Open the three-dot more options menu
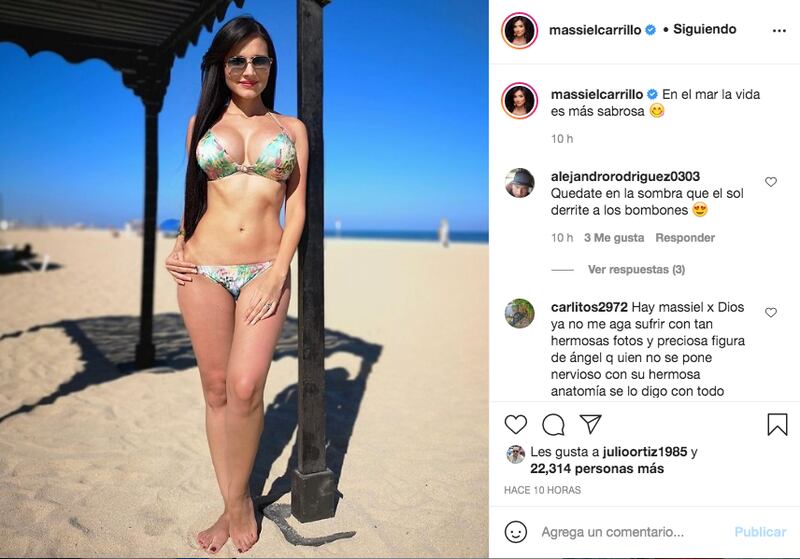 (779, 31)
